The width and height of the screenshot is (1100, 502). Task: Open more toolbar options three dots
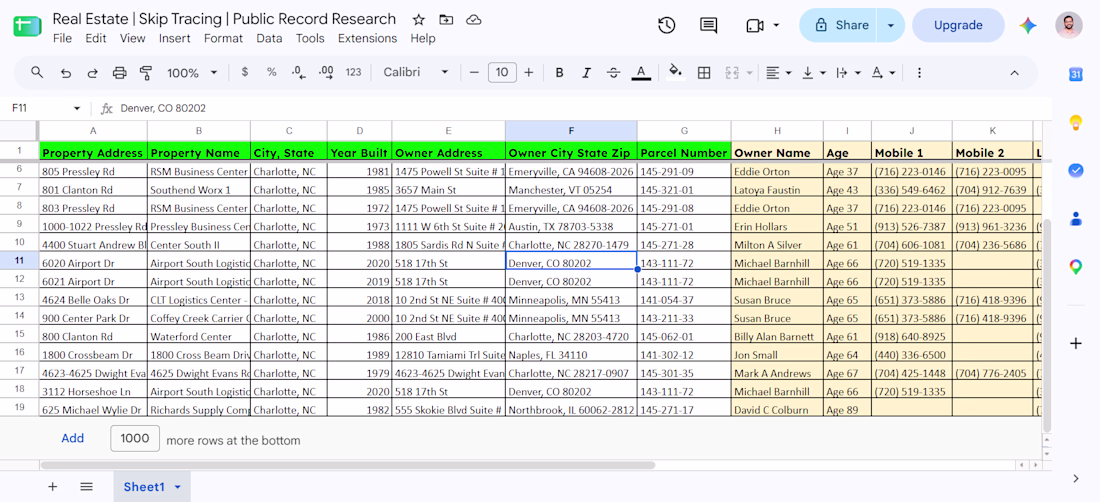920,72
